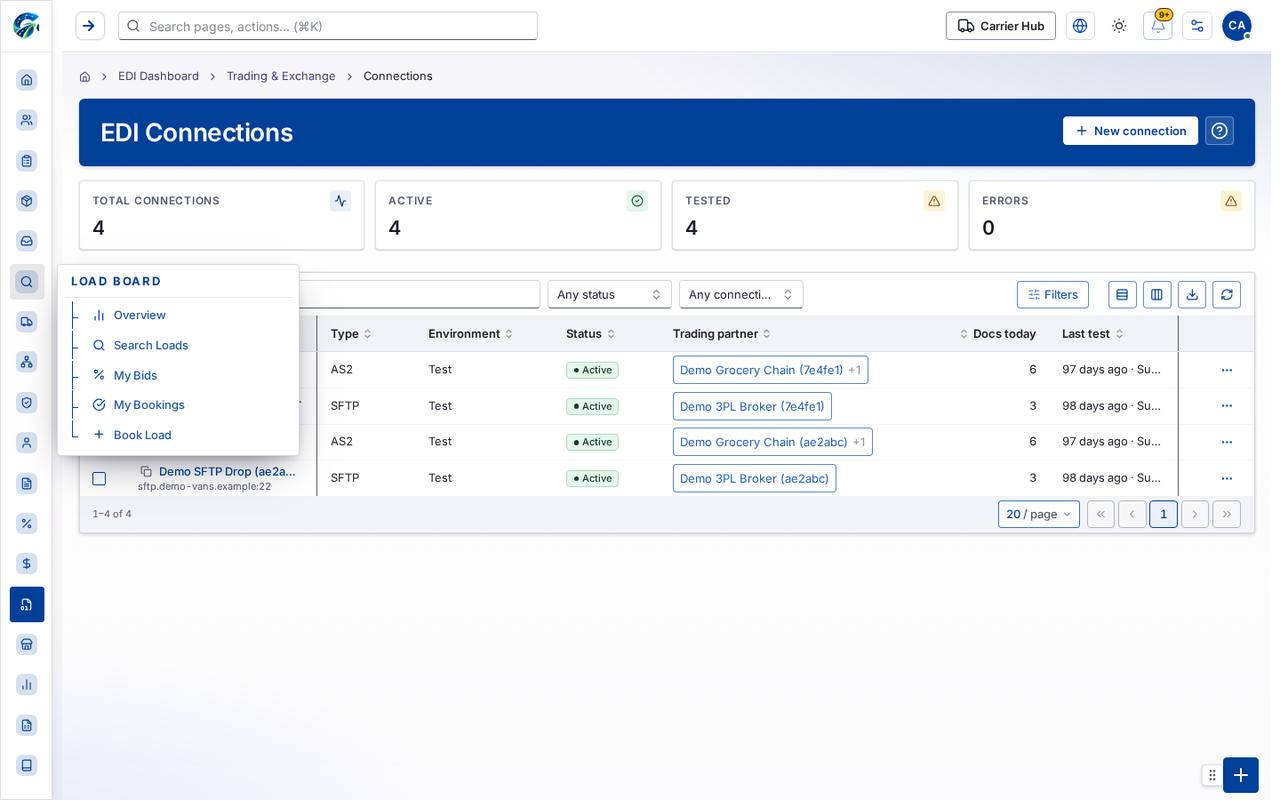Click the blue plus floating button

click(1241, 775)
